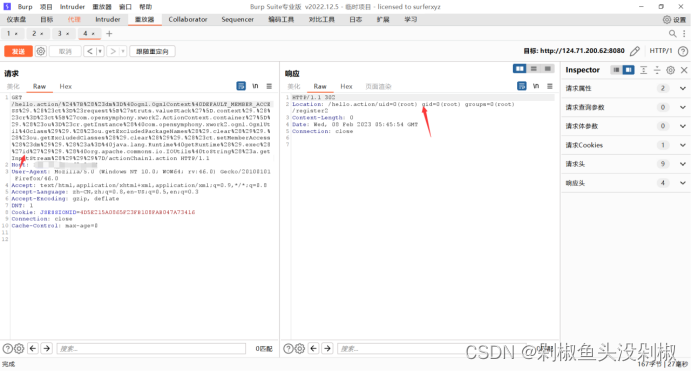The height and width of the screenshot is (371, 692).
Task: Open request search settings gear
Action: click(19, 349)
